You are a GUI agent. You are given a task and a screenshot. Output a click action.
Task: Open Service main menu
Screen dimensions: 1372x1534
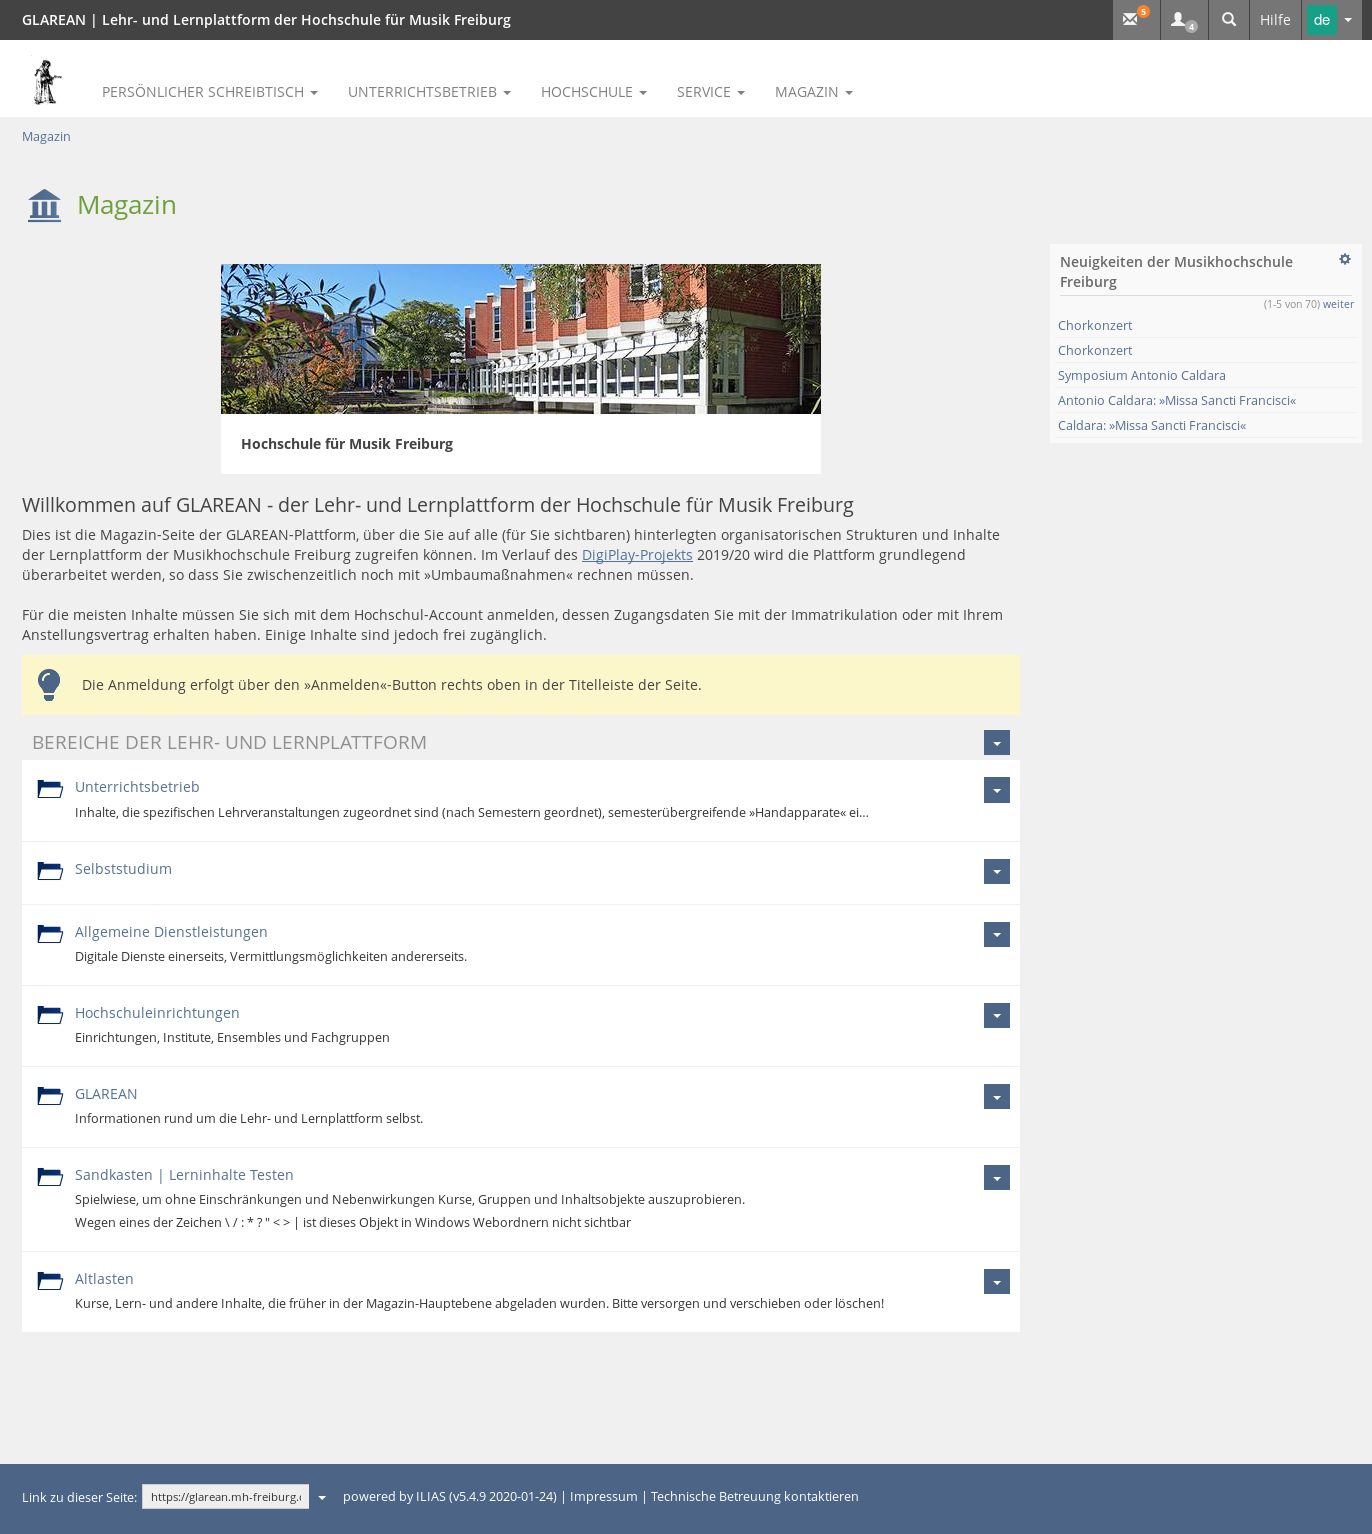click(711, 92)
